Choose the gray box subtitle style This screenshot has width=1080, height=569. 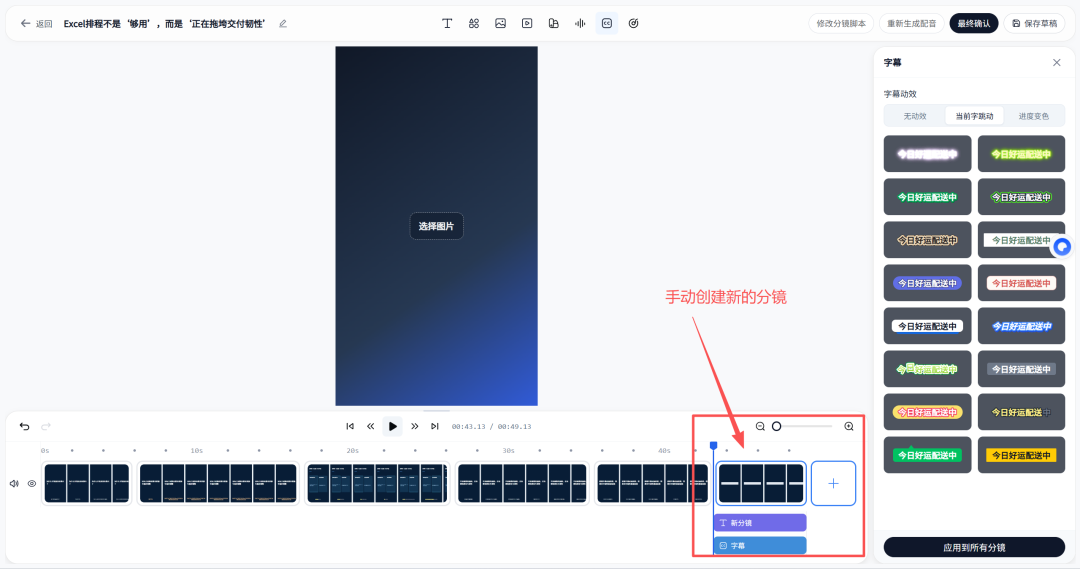[1021, 369]
